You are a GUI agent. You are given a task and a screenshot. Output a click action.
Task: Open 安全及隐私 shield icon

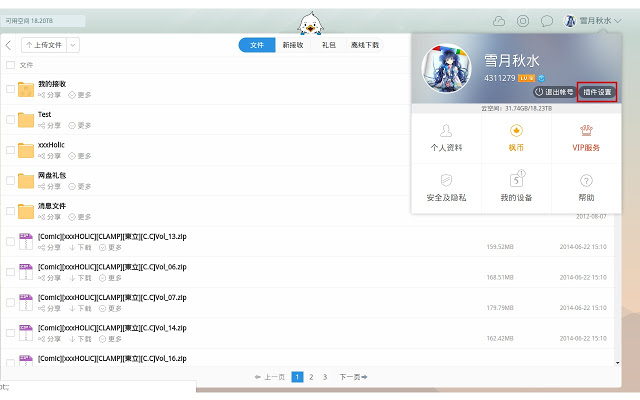(445, 180)
